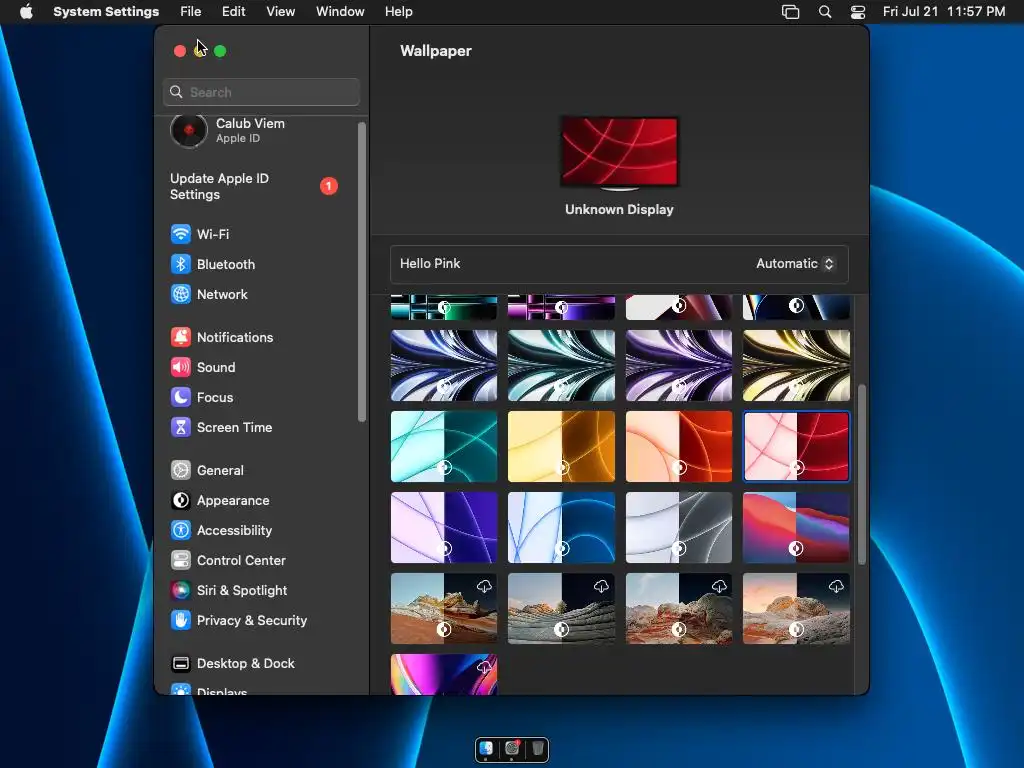Click the General gear icon

click(x=181, y=470)
